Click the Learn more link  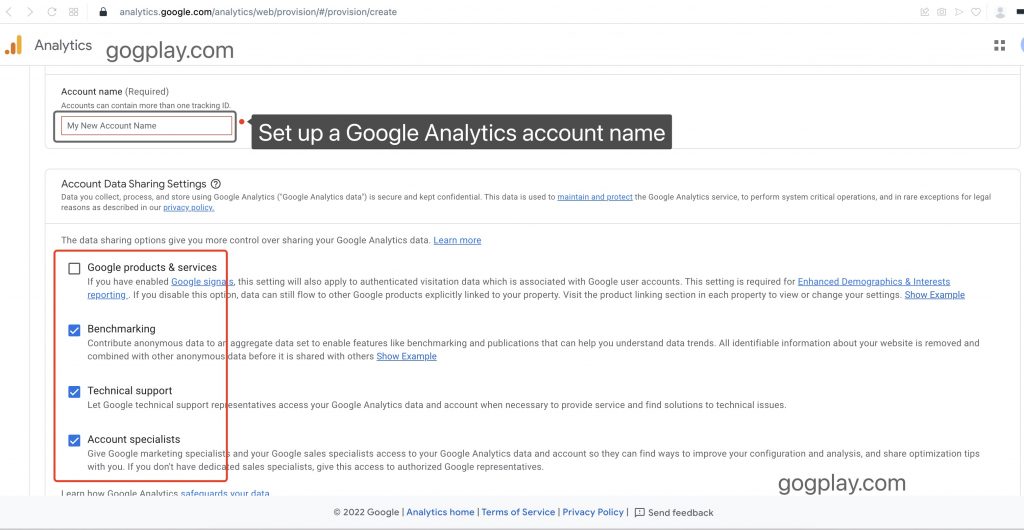click(x=457, y=240)
